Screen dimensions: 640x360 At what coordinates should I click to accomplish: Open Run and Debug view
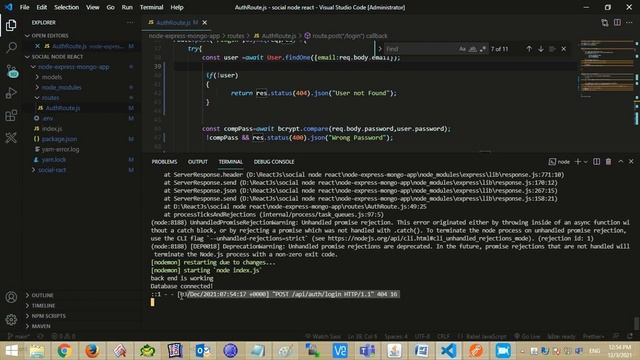11,93
